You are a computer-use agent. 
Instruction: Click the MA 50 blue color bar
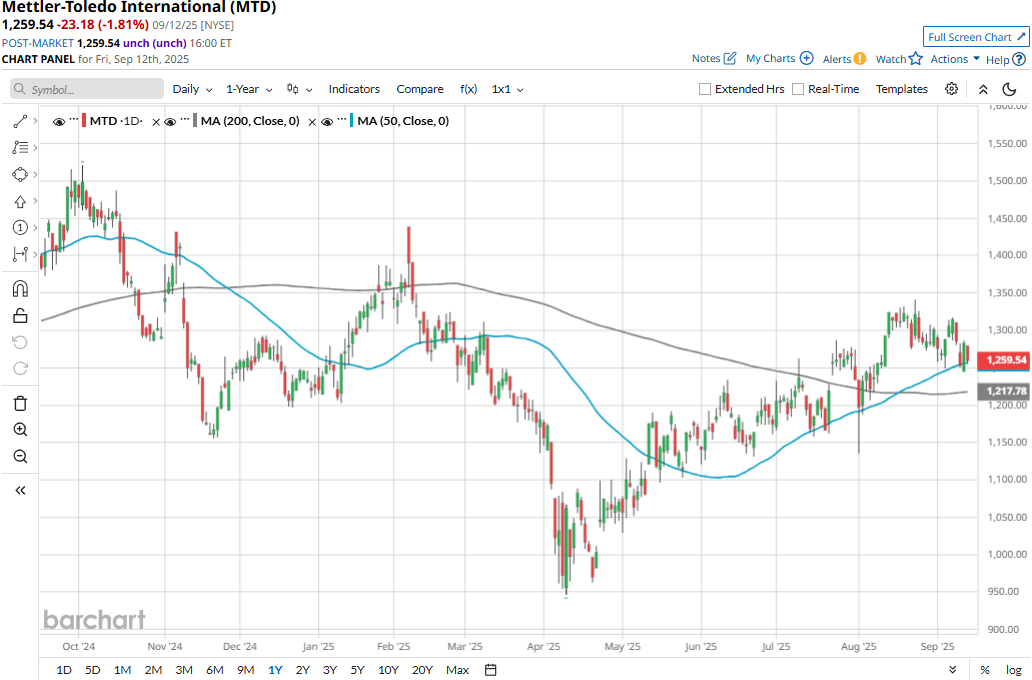(x=351, y=121)
